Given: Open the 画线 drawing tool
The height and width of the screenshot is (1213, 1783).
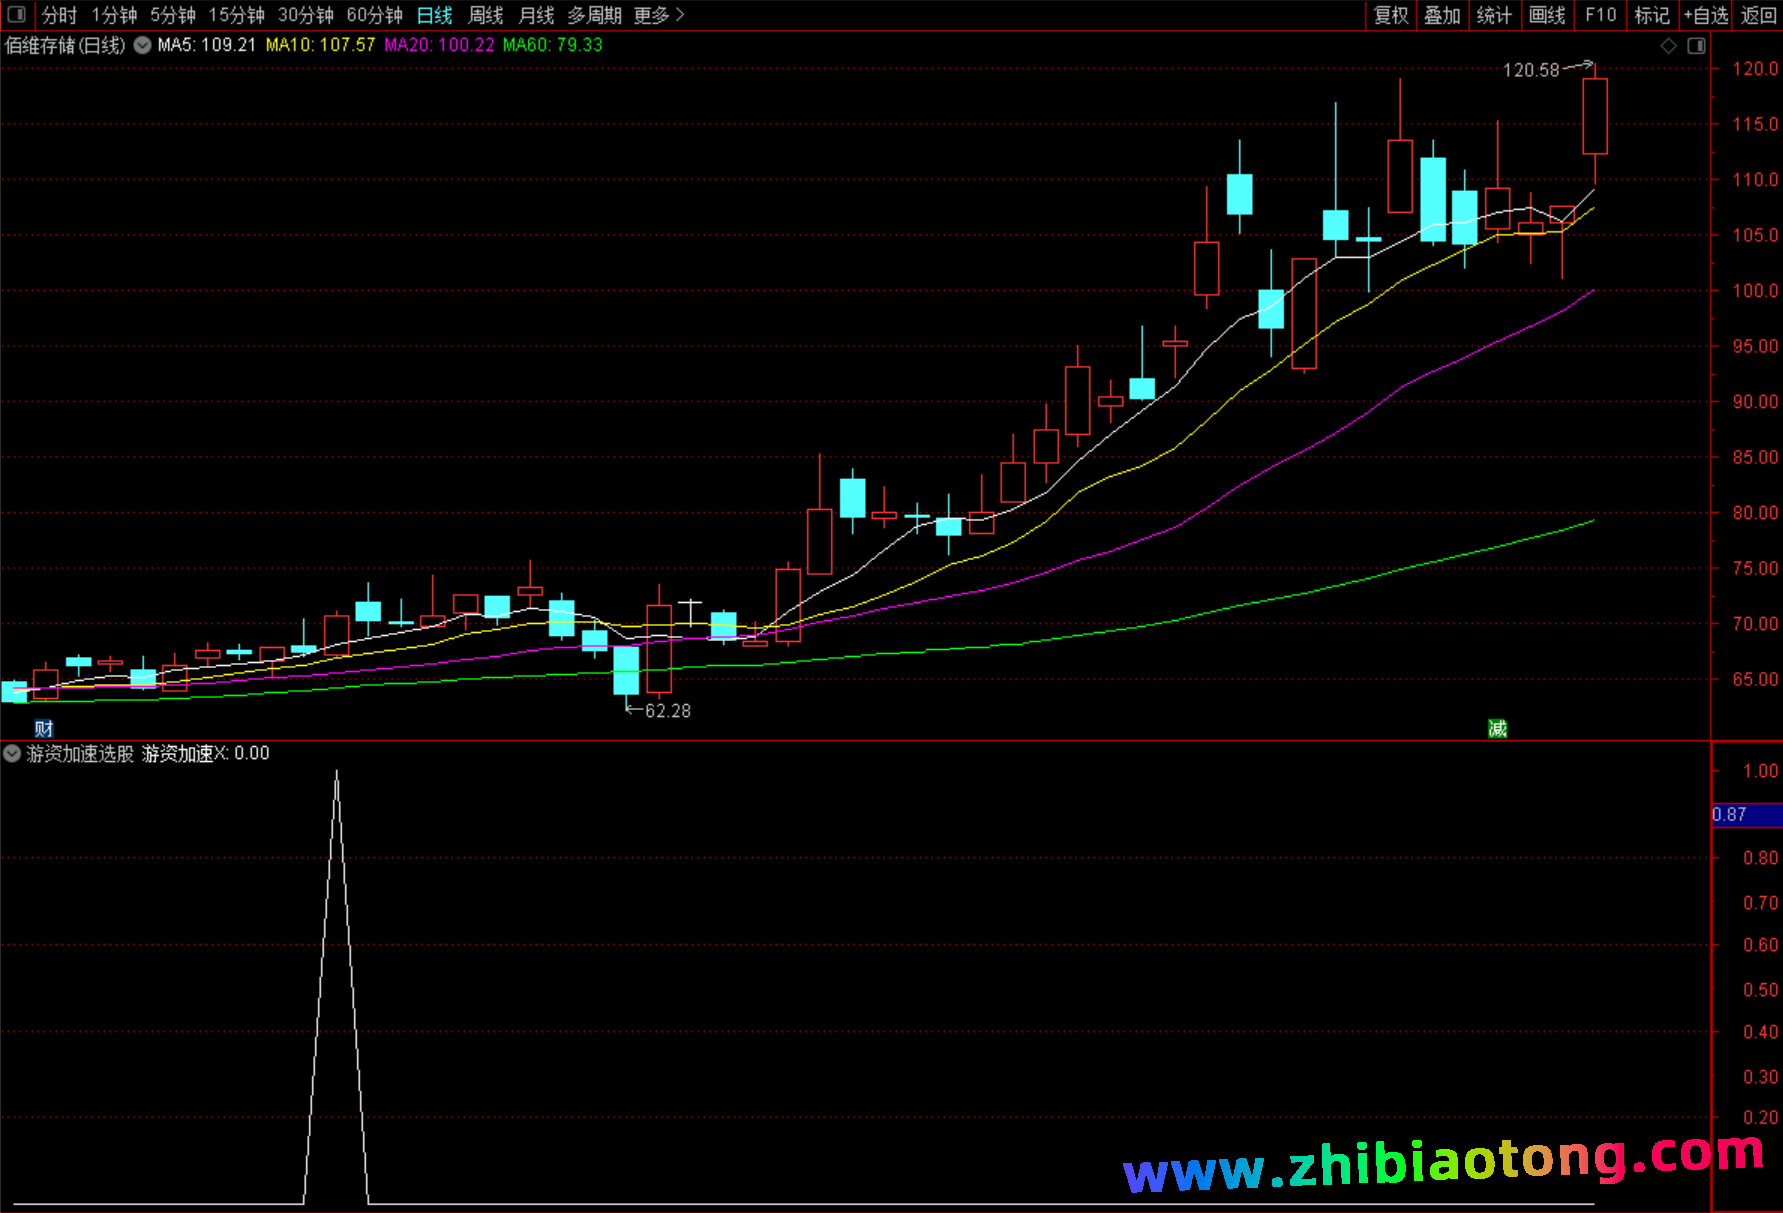Looking at the screenshot, I should click(x=1547, y=15).
